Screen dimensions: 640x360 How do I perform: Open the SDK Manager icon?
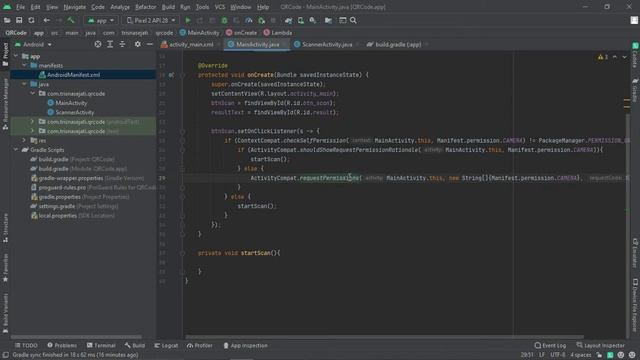pyautogui.click(x=313, y=20)
